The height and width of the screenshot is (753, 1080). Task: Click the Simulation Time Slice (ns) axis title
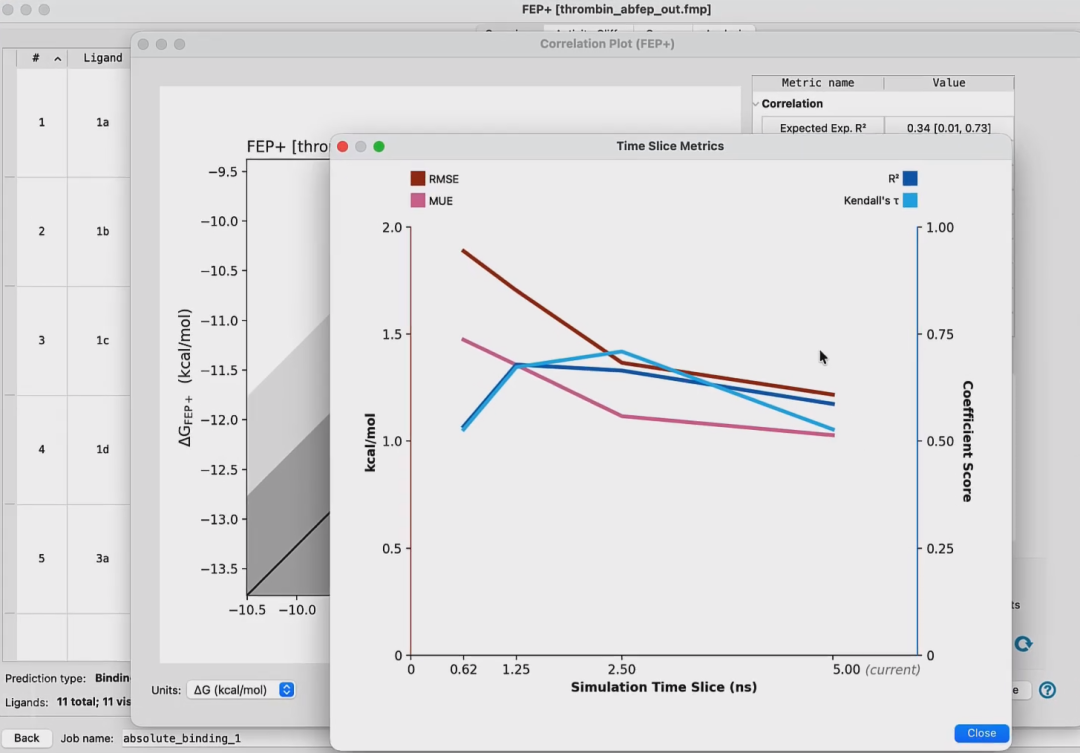point(663,687)
